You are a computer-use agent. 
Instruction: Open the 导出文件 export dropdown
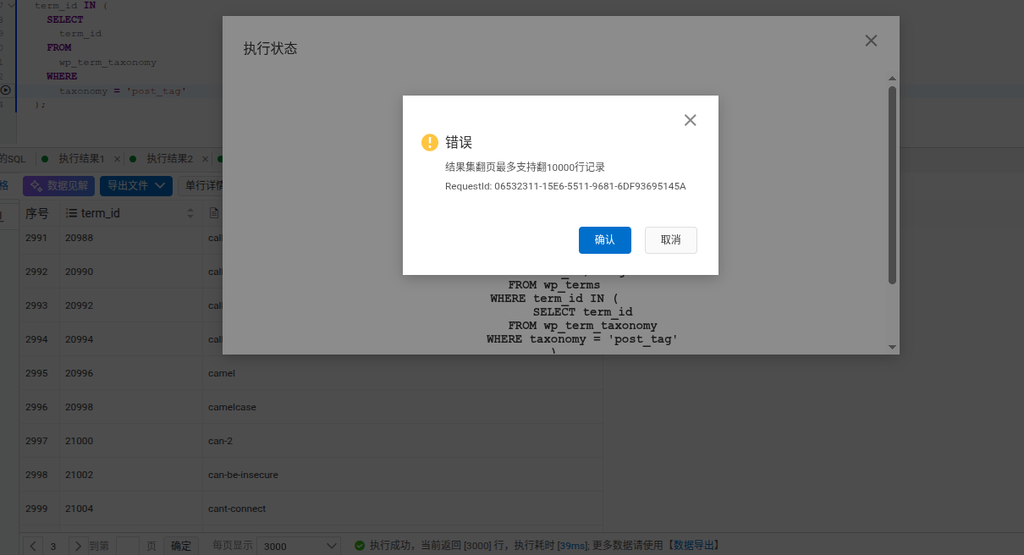(136, 186)
